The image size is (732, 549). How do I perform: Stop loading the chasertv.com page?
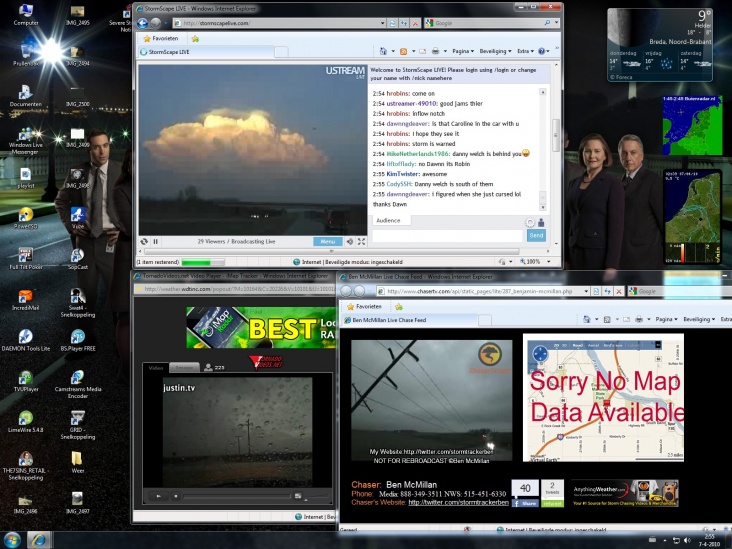pos(619,291)
